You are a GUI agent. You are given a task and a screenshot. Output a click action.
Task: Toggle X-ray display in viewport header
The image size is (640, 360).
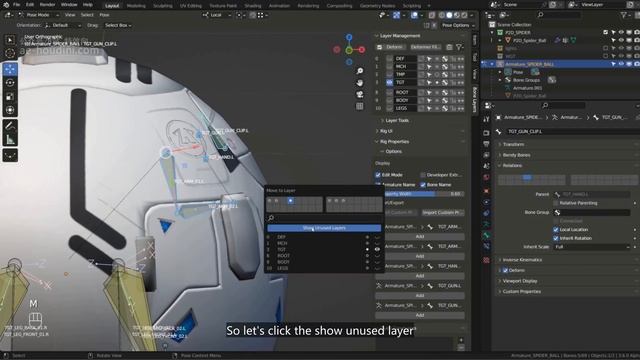pyautogui.click(x=432, y=15)
